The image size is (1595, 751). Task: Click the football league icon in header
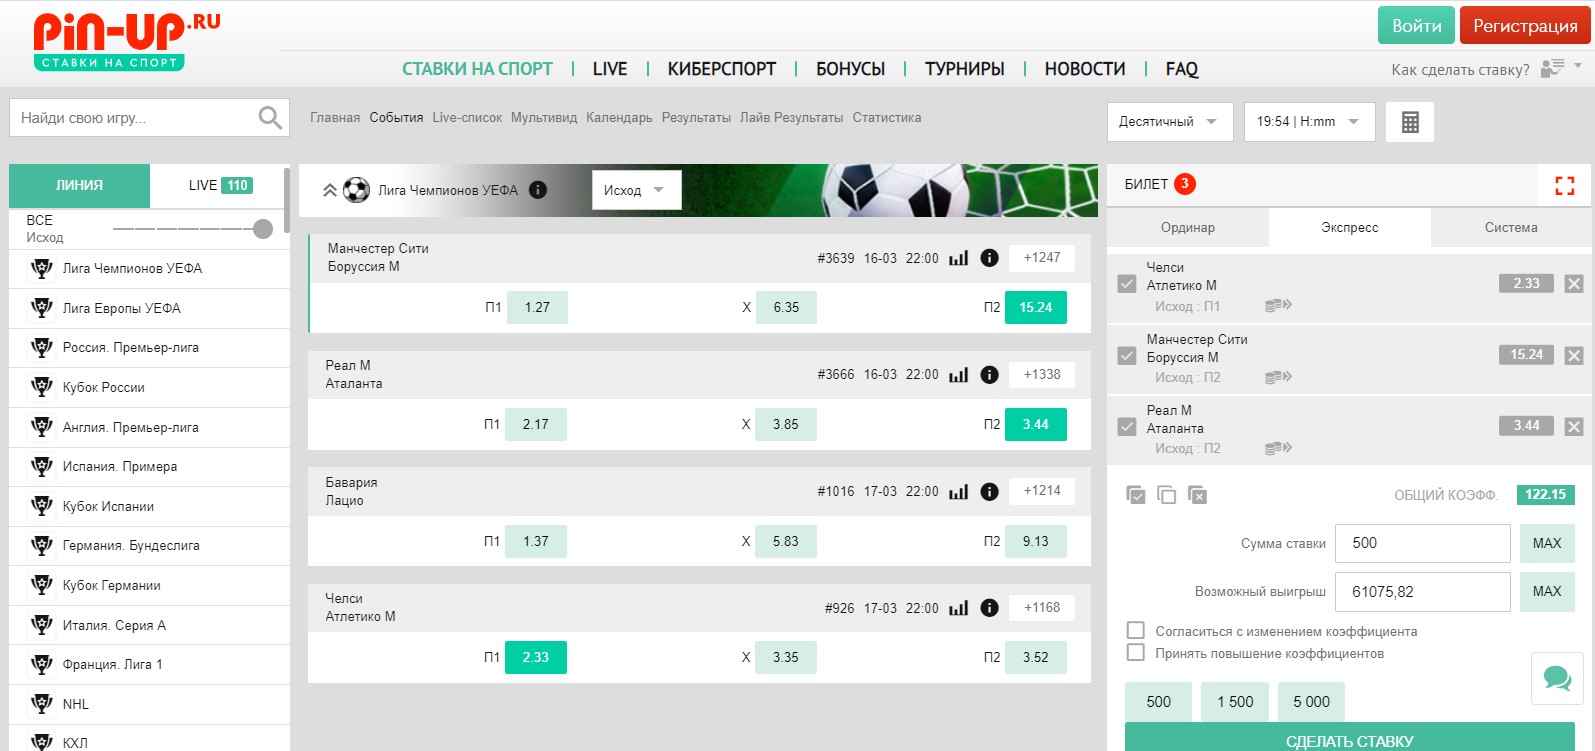coord(356,190)
